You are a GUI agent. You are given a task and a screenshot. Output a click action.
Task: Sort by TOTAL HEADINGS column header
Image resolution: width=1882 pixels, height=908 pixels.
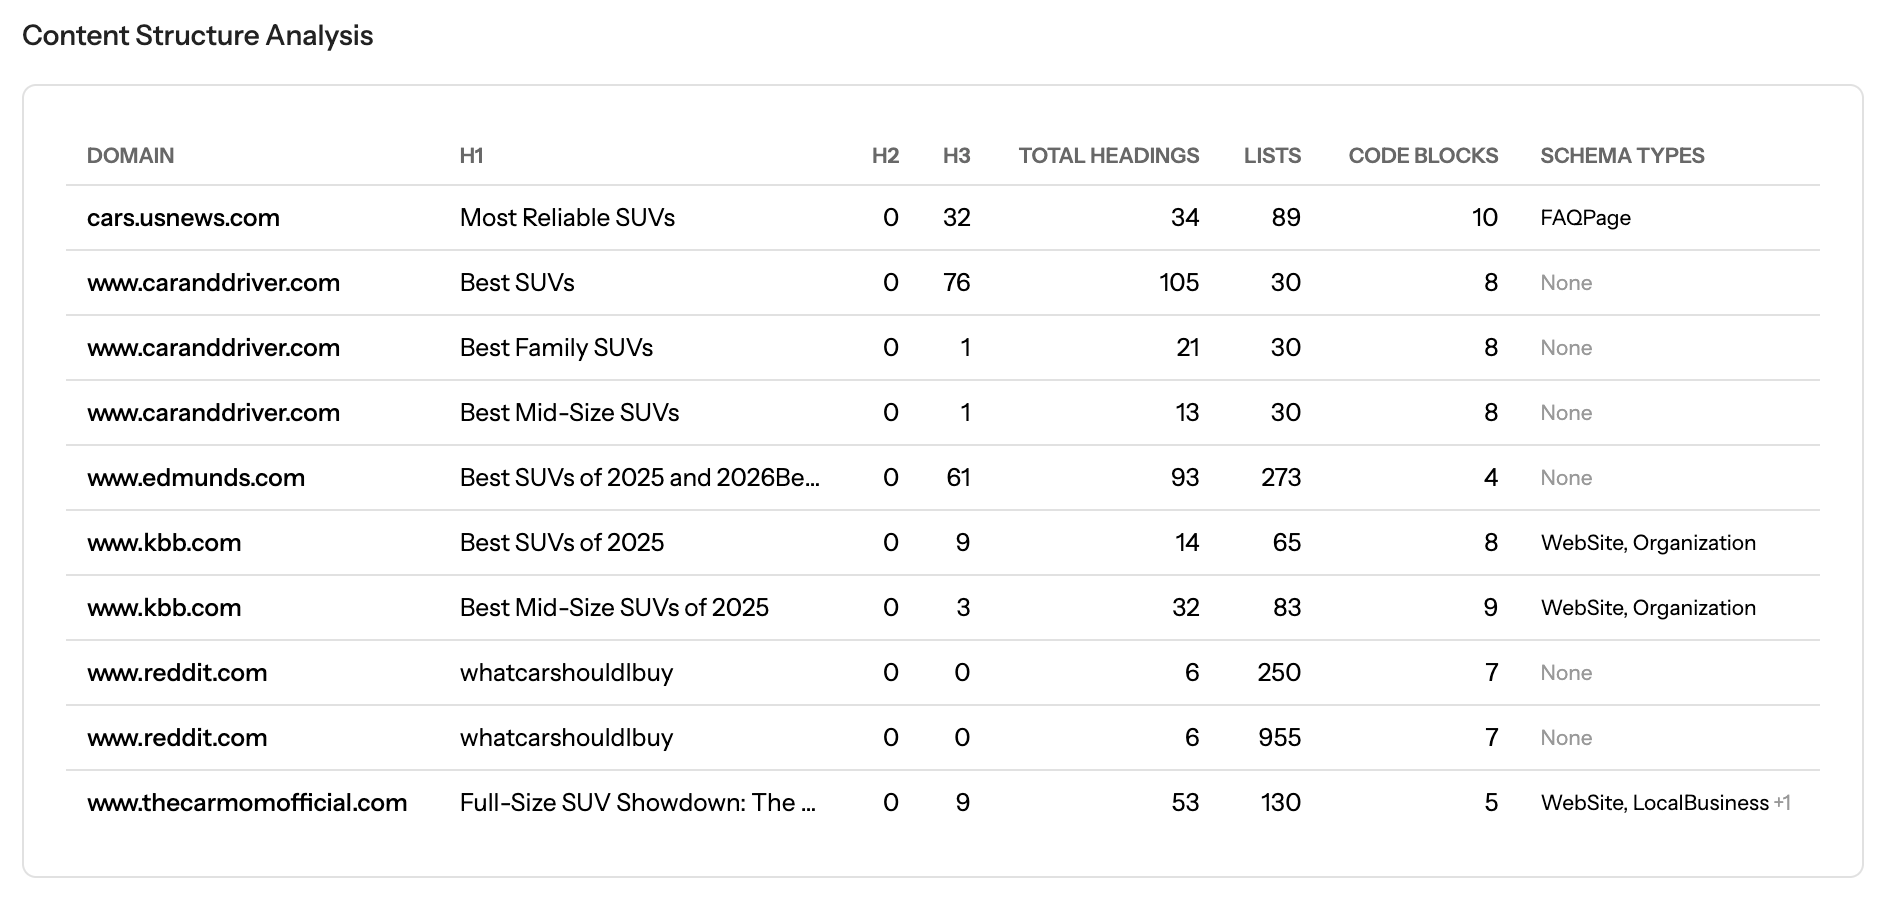tap(1108, 156)
